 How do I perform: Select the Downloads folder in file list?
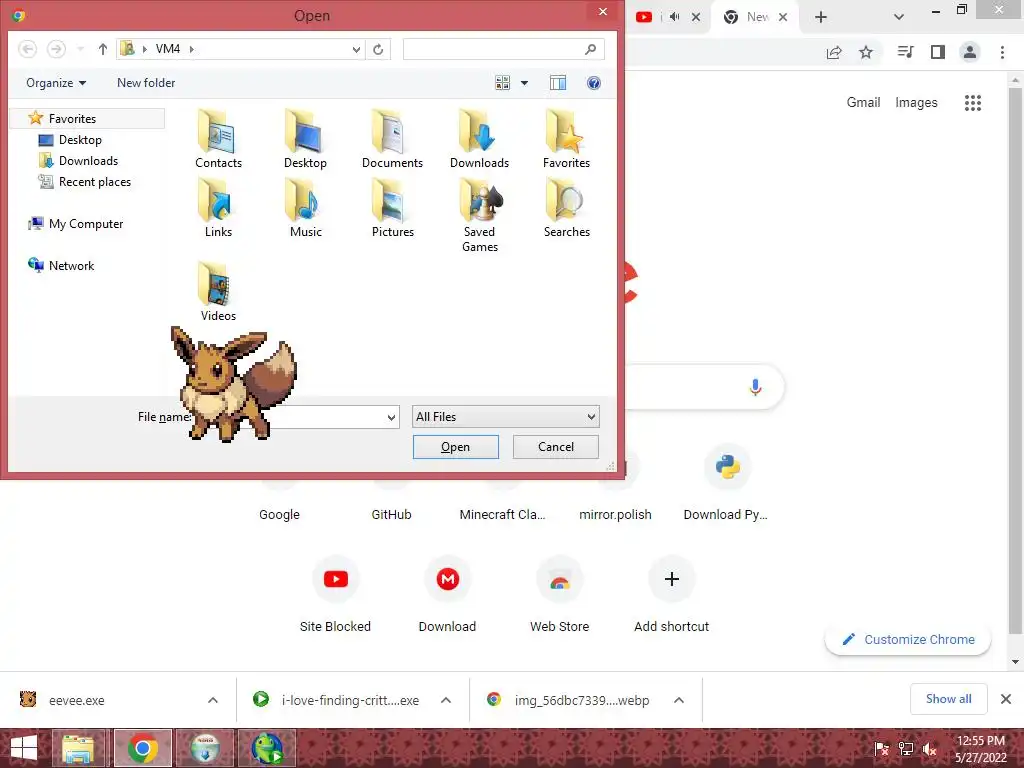[x=479, y=139]
